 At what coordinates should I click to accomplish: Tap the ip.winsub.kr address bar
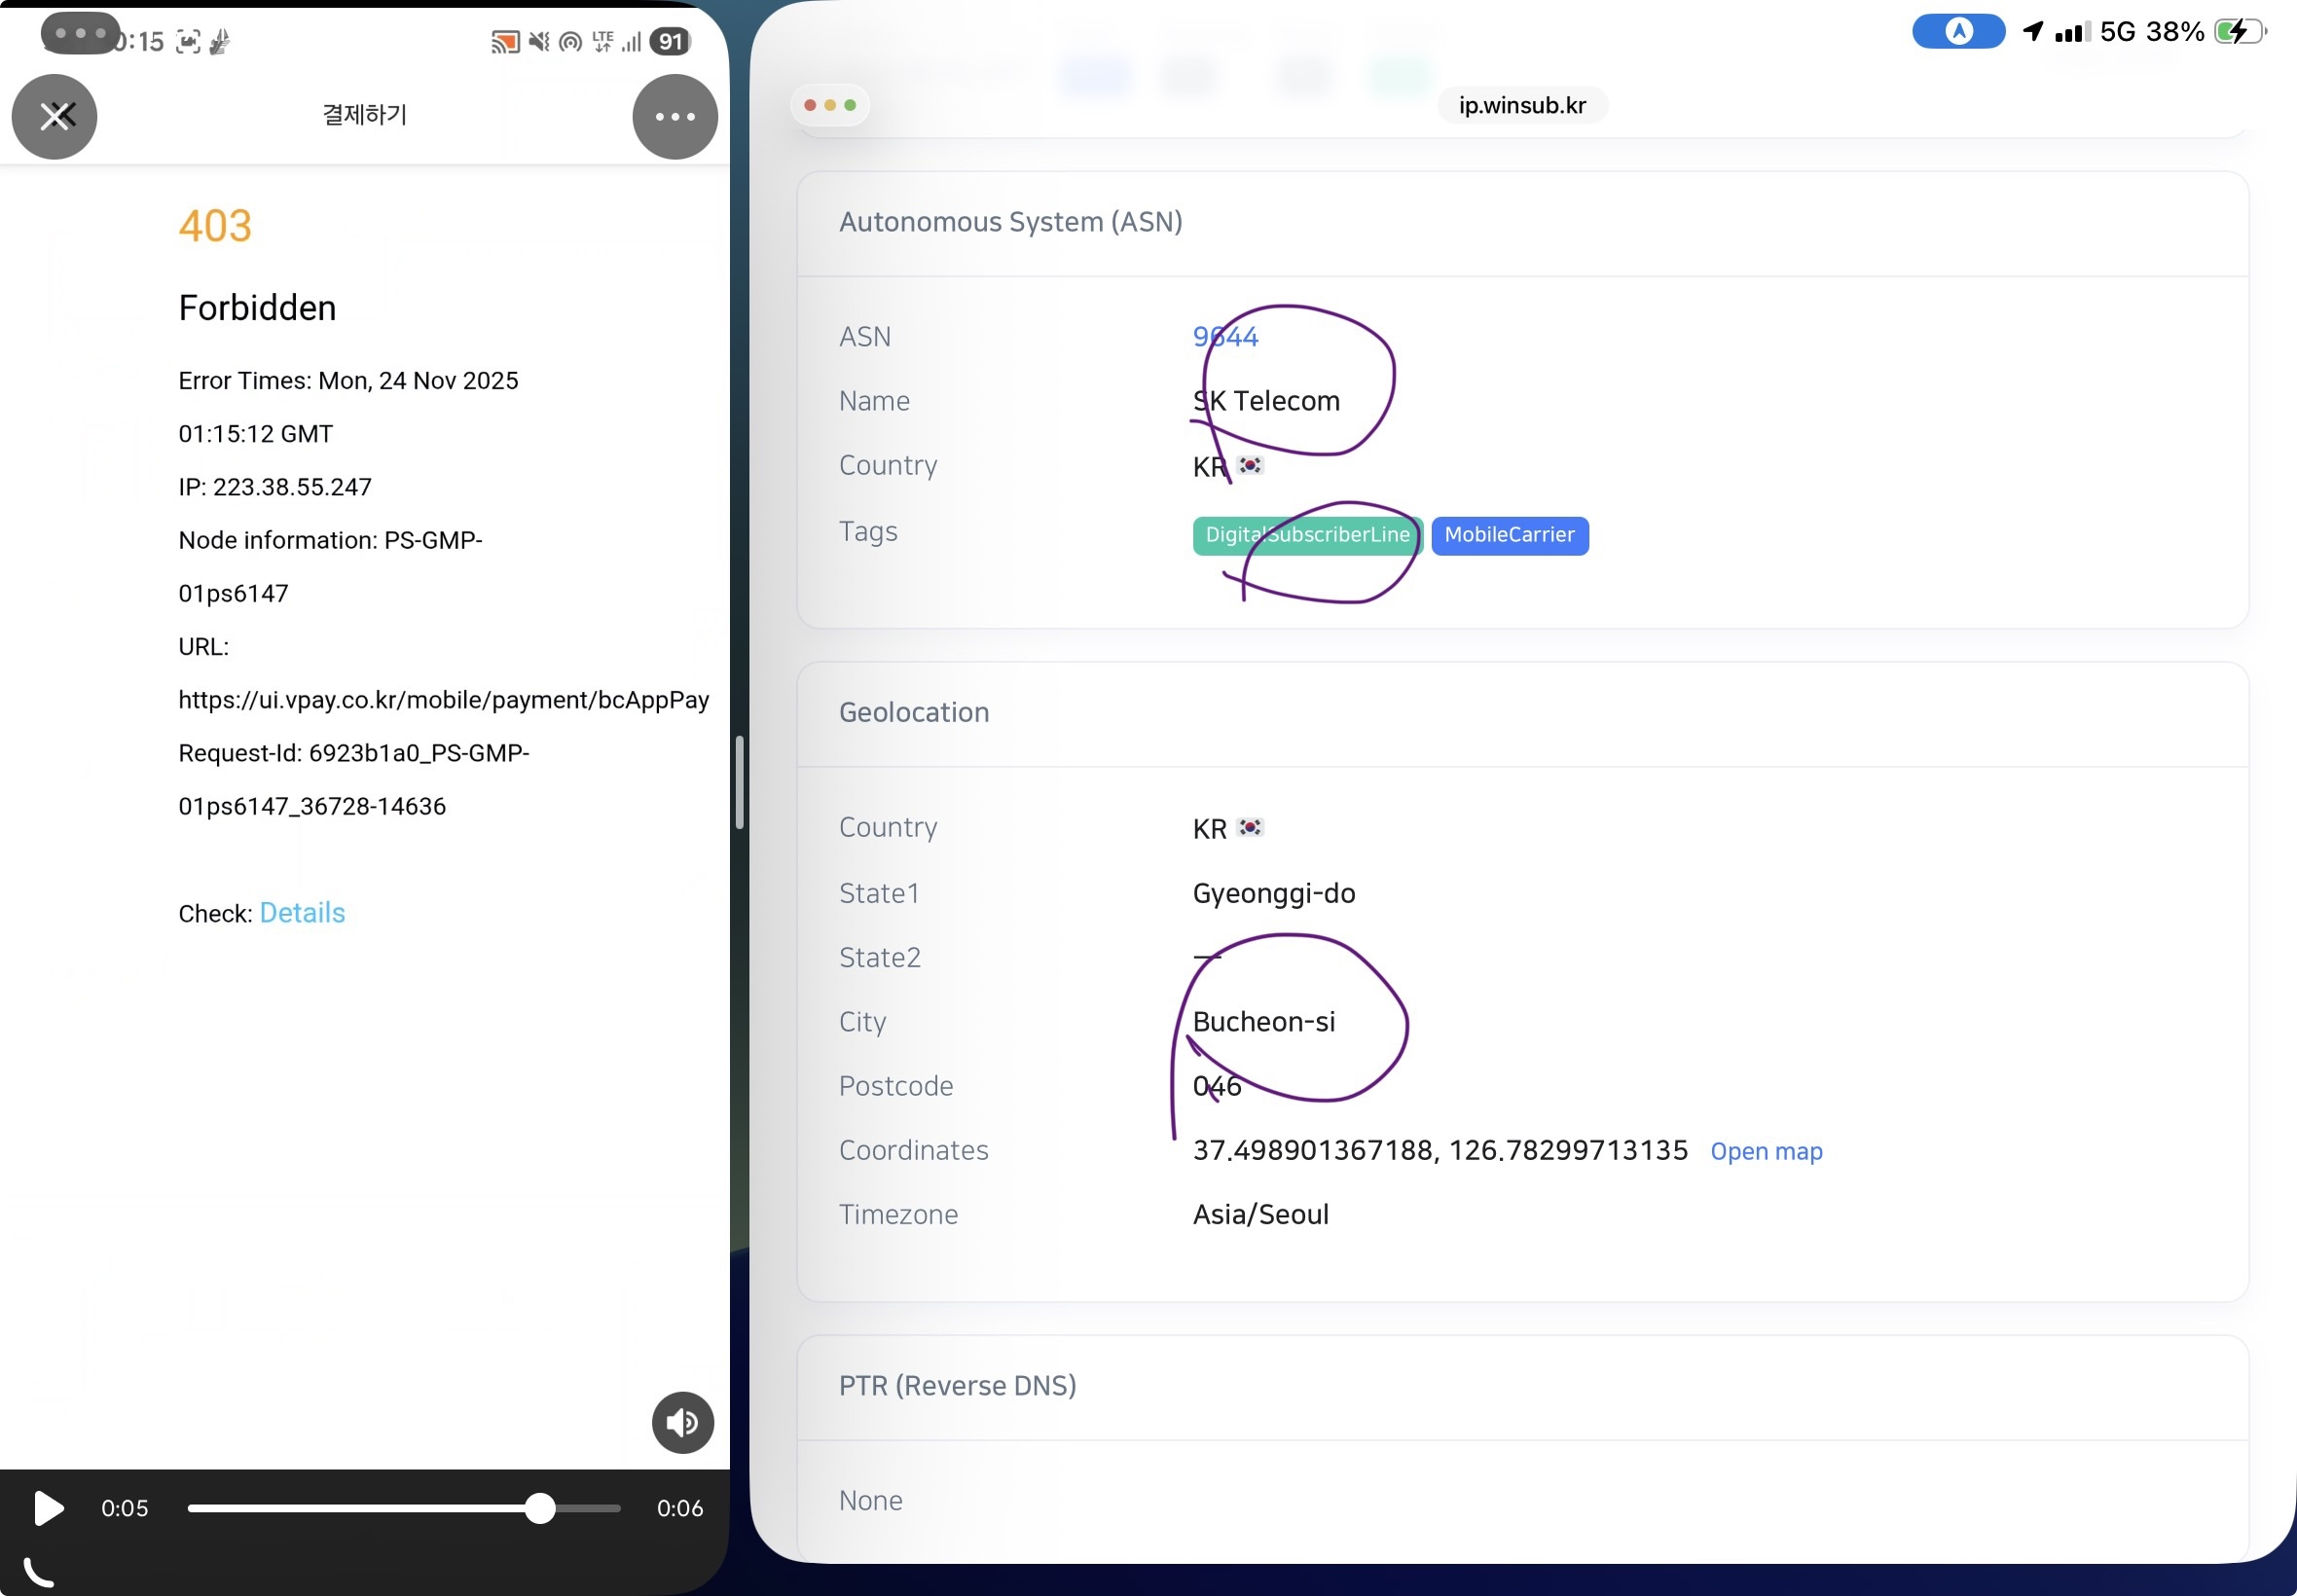coord(1522,105)
